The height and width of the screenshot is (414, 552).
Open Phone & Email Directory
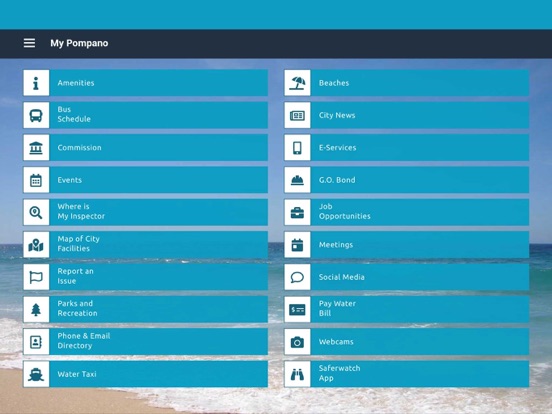pos(145,342)
